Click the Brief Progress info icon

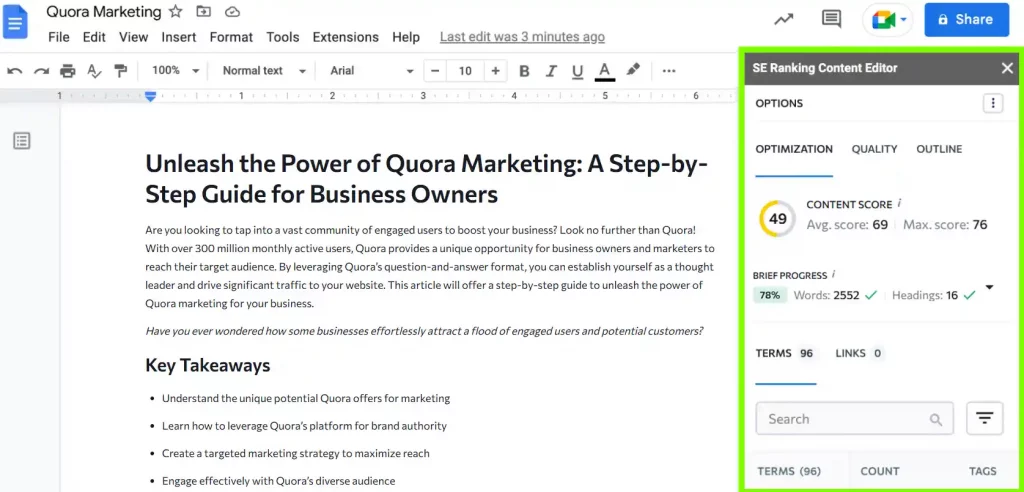click(x=834, y=274)
